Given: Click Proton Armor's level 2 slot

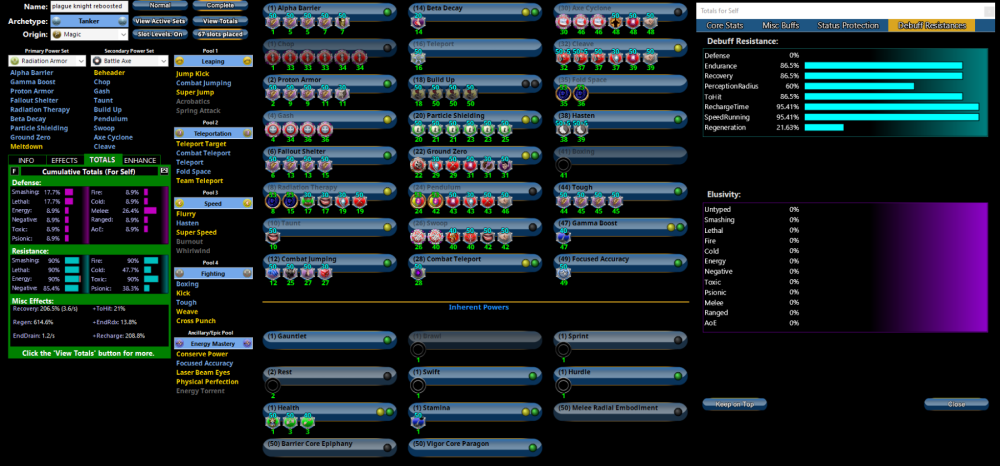Looking at the screenshot, I should (x=272, y=94).
